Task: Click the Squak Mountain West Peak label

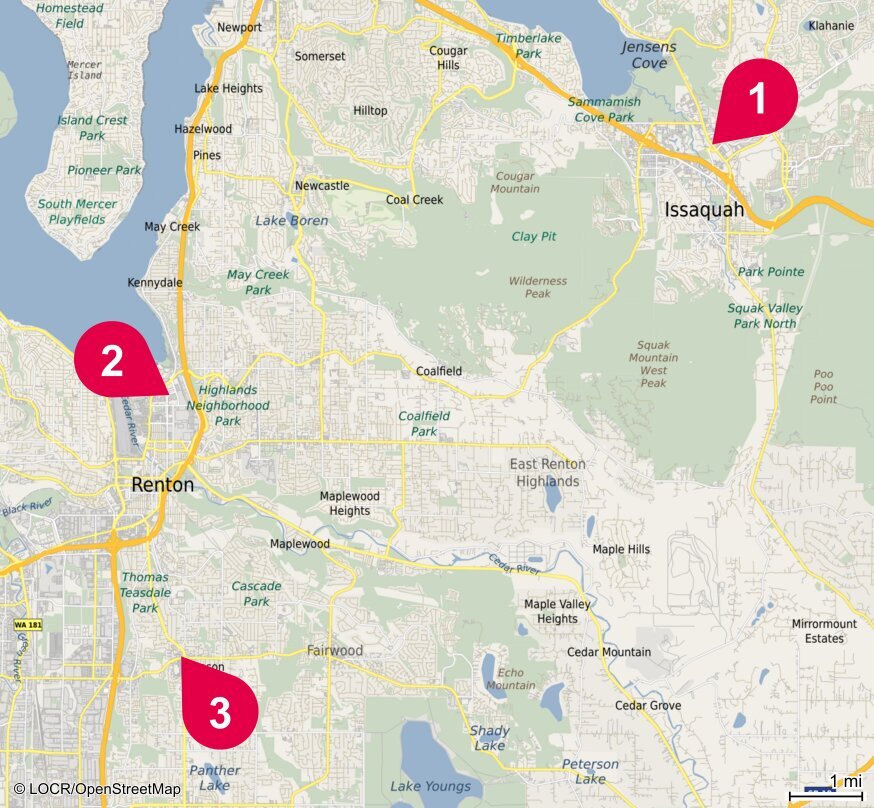Action: tap(653, 364)
